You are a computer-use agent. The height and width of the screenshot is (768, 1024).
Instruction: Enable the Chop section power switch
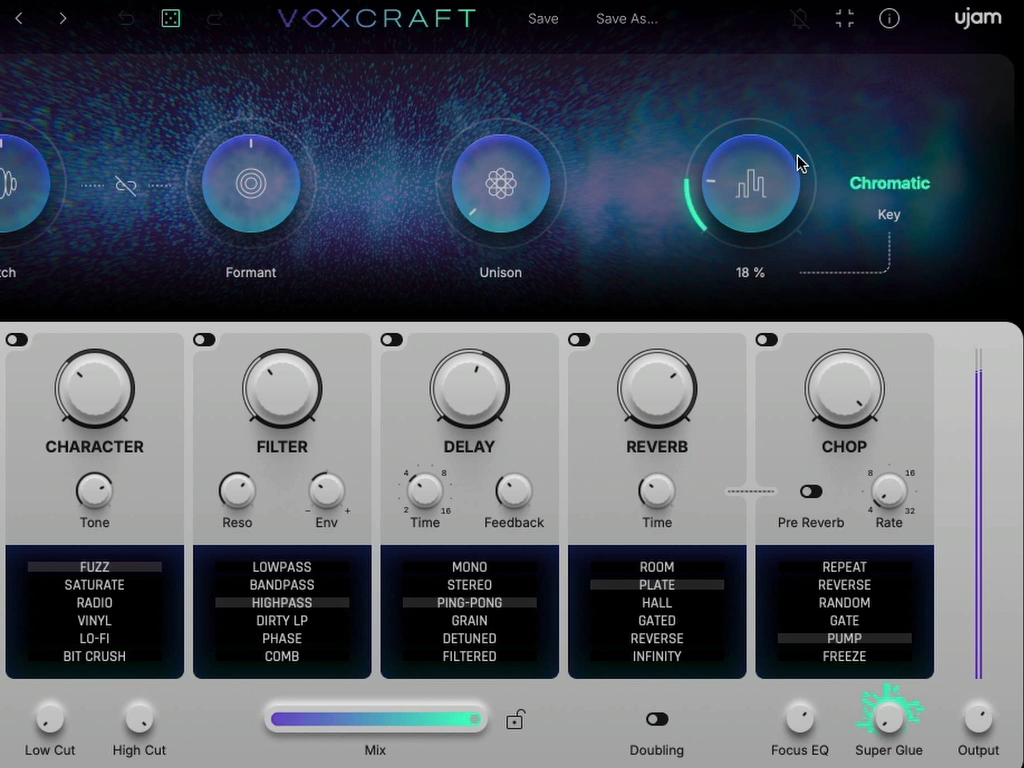pos(767,340)
